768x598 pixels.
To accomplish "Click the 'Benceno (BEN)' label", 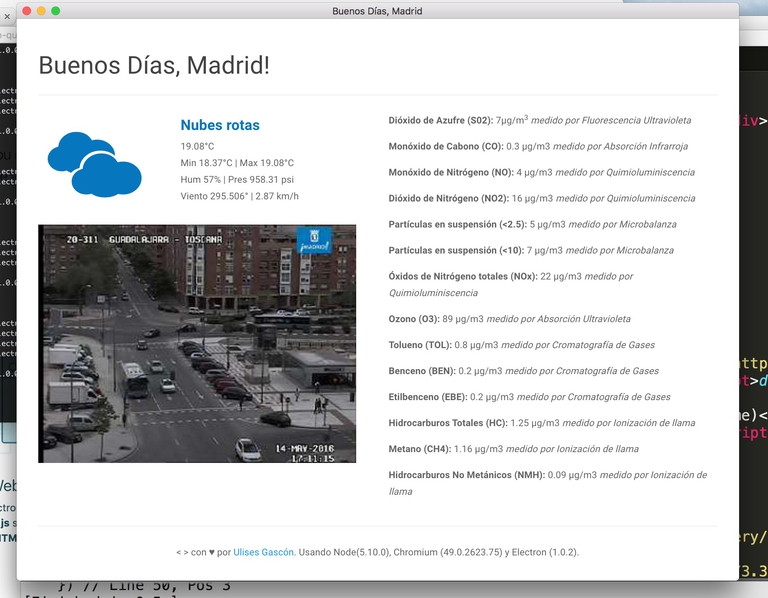I will coord(422,371).
